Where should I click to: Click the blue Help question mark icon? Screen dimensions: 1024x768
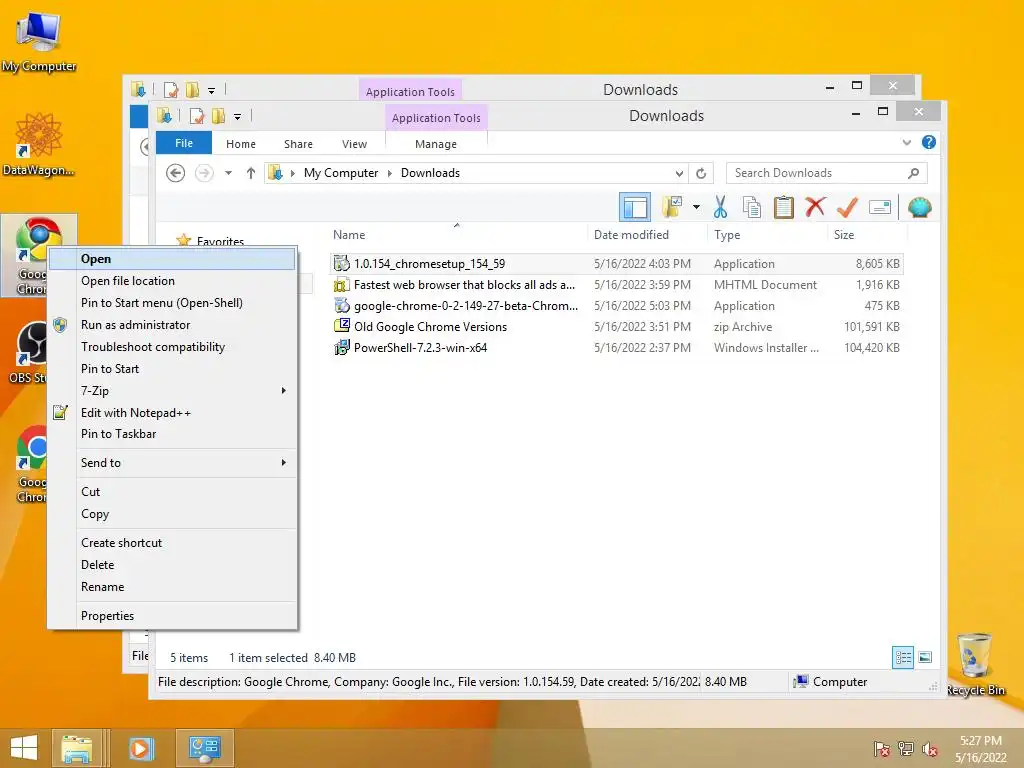[x=929, y=142]
